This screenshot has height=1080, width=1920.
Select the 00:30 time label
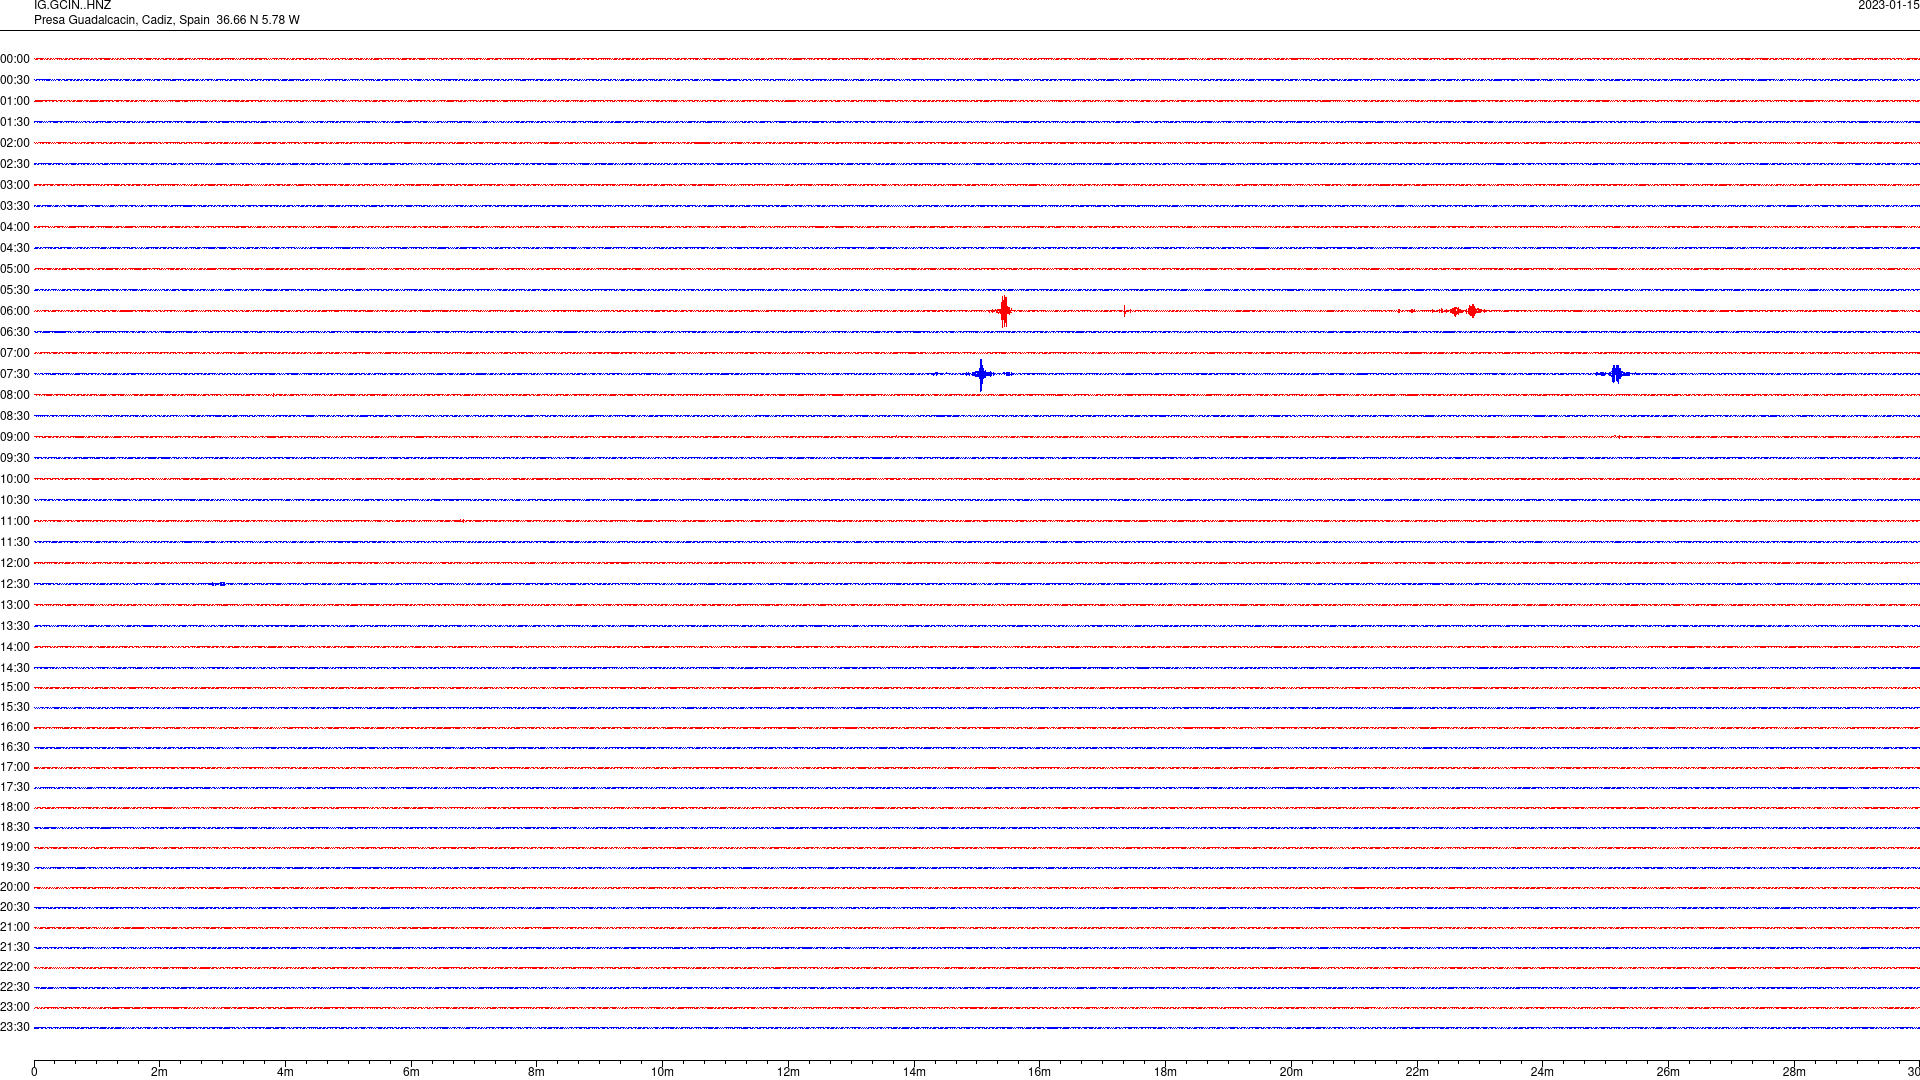15,80
